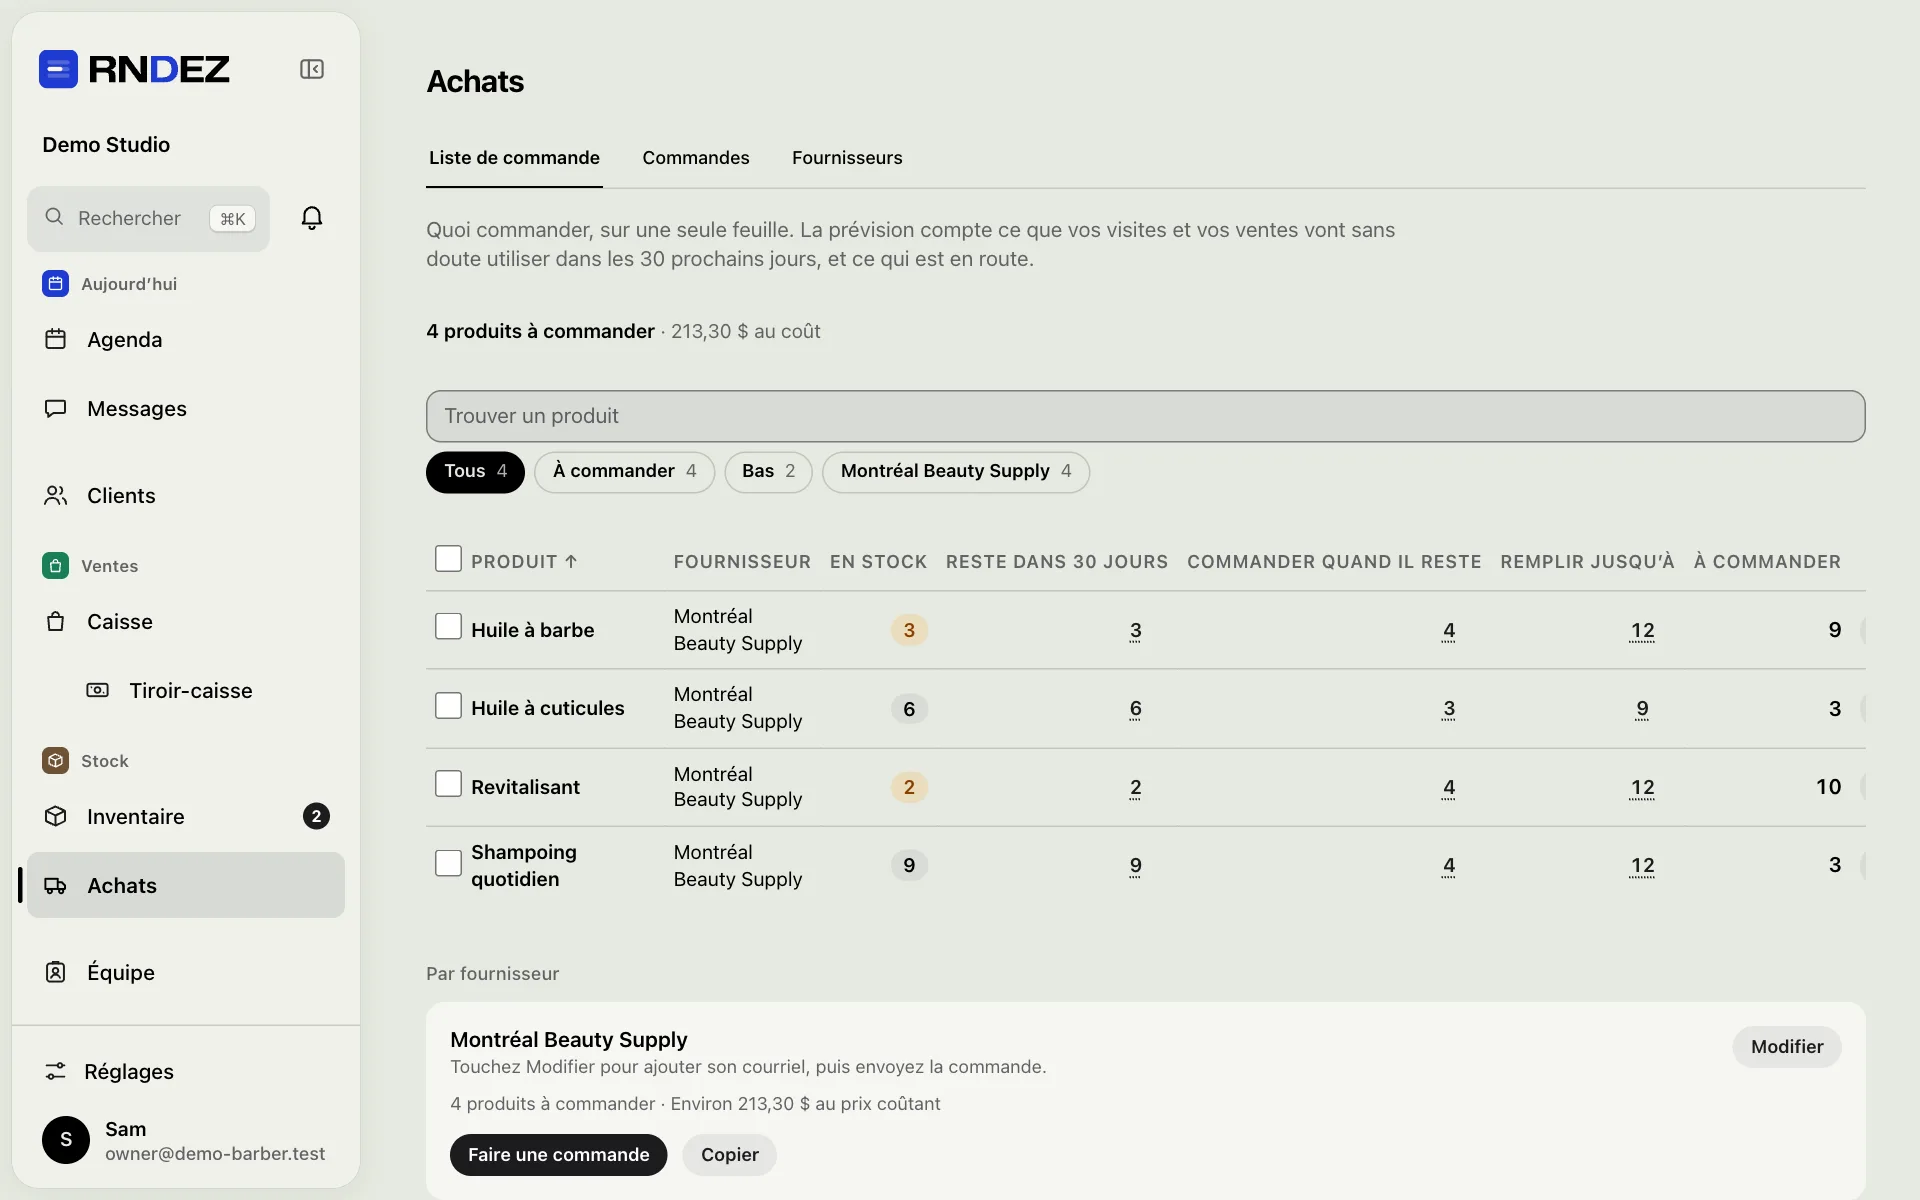The height and width of the screenshot is (1200, 1920).
Task: Click the Équipe badge icon
Action: point(56,972)
